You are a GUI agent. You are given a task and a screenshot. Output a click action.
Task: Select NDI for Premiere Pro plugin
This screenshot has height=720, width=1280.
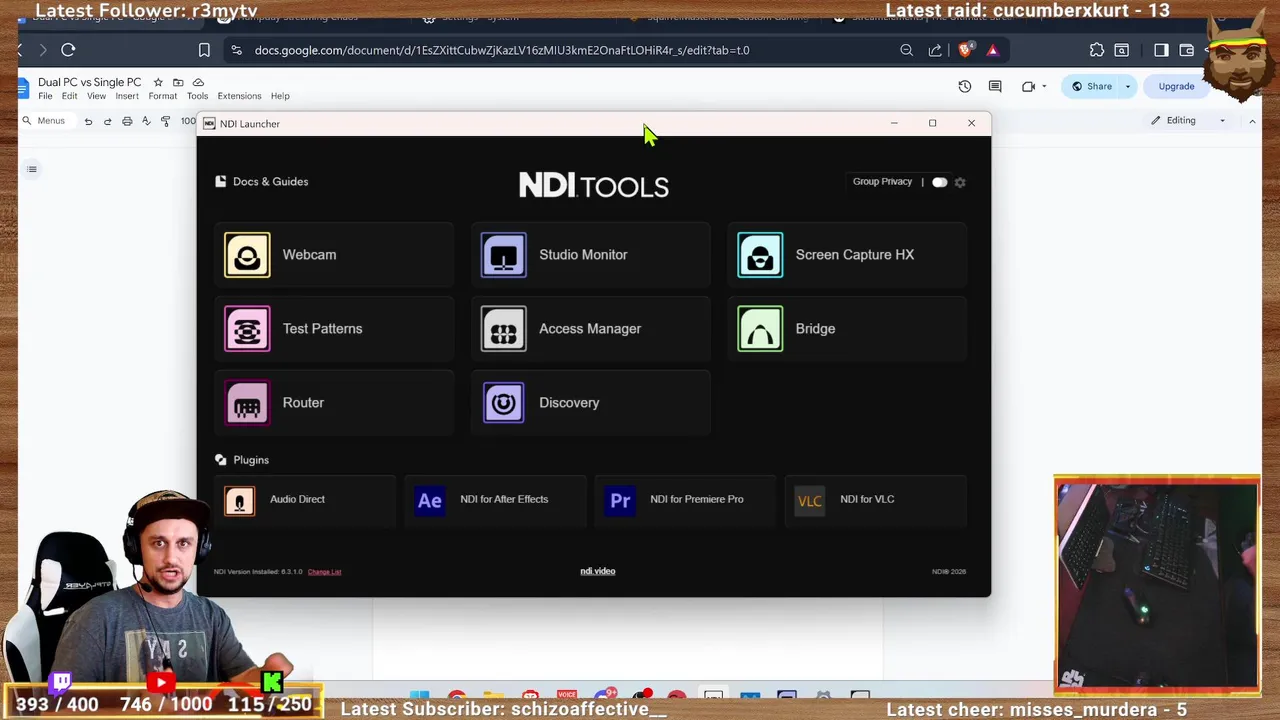[685, 500]
